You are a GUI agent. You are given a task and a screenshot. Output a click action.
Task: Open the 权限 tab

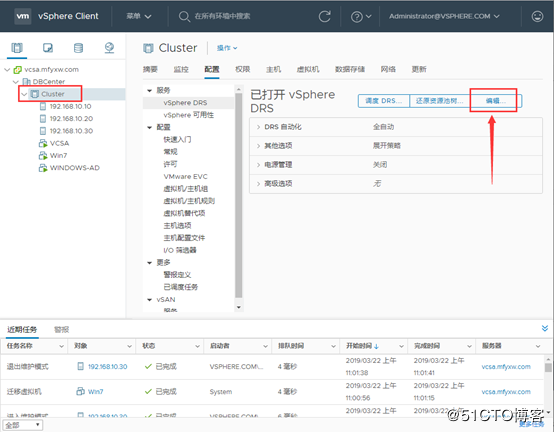pos(242,69)
